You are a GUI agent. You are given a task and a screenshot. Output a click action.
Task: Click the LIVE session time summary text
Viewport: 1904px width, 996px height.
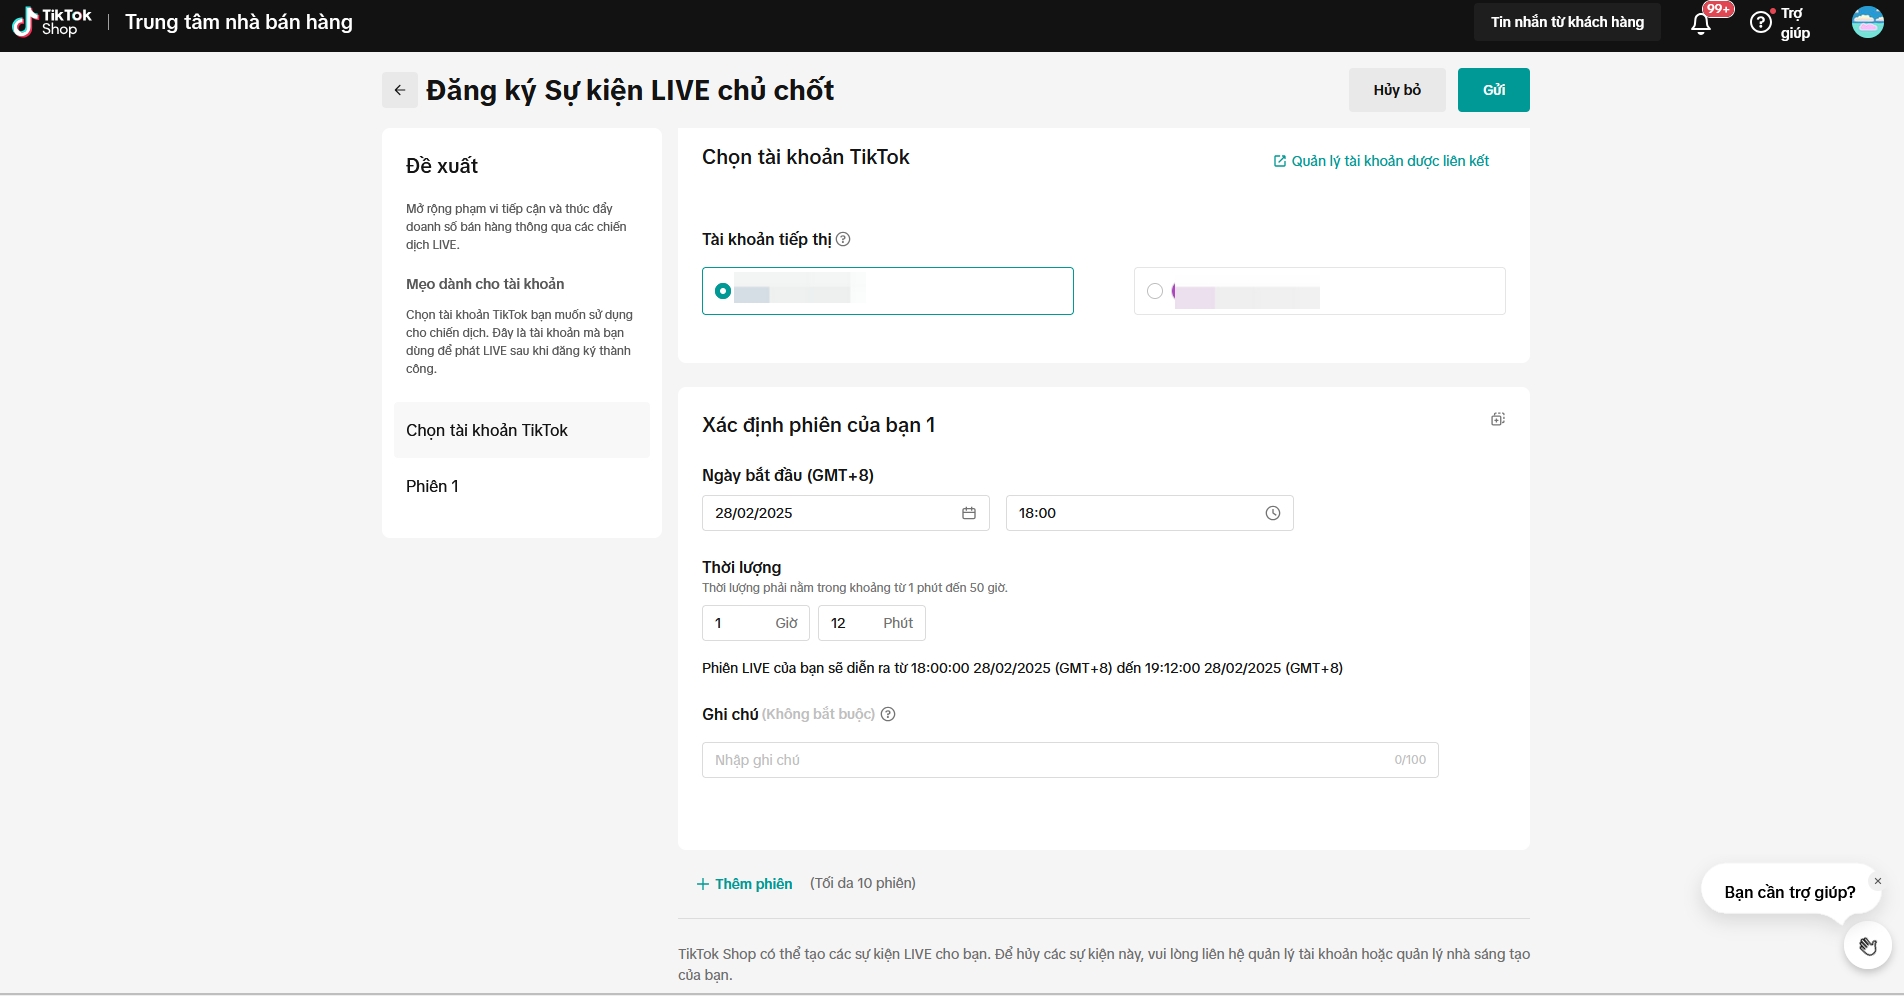click(1022, 668)
